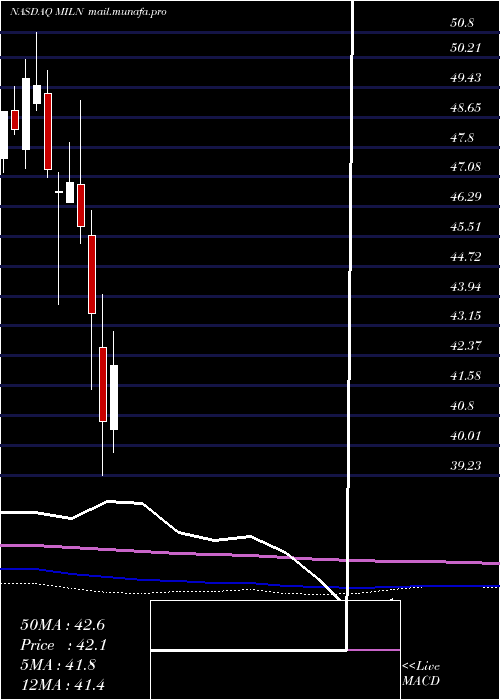The height and width of the screenshot is (700, 500).
Task: Click the 42.37 price axis label
Action: [466, 346]
